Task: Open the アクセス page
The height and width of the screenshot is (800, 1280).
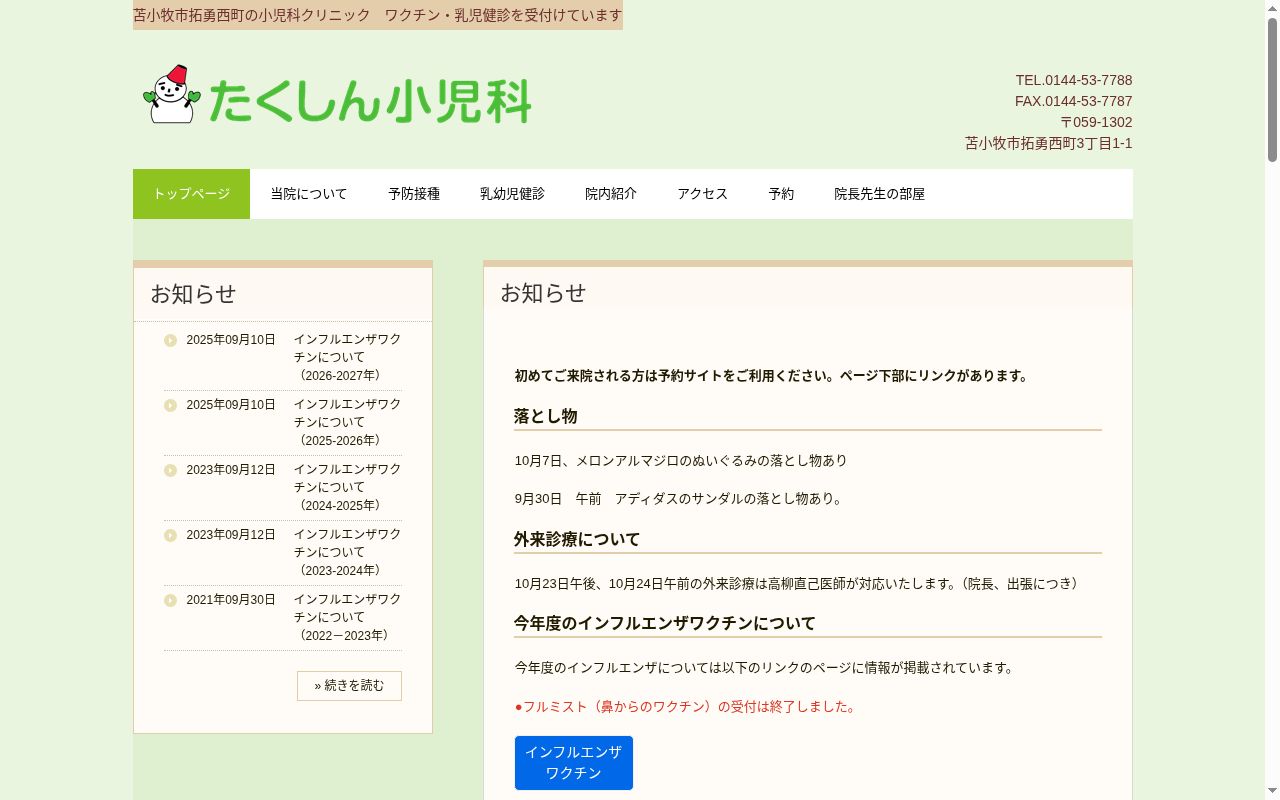Action: pyautogui.click(x=703, y=194)
